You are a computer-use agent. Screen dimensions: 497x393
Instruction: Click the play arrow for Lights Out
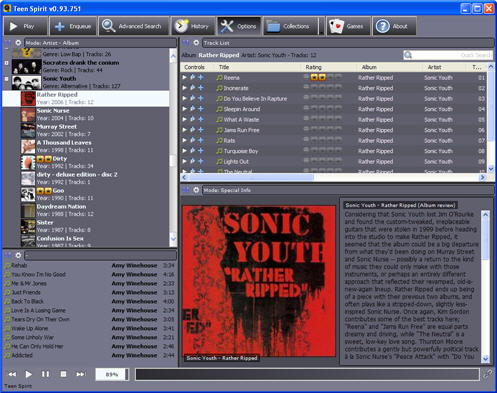[x=184, y=161]
